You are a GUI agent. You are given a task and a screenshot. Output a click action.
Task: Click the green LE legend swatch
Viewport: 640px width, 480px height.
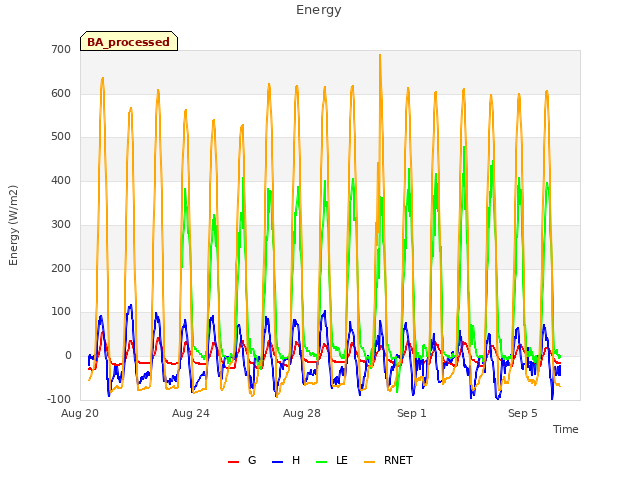tap(322, 462)
